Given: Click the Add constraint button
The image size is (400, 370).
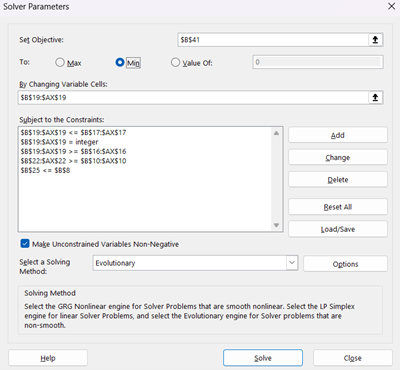Looking at the screenshot, I should coord(338,135).
